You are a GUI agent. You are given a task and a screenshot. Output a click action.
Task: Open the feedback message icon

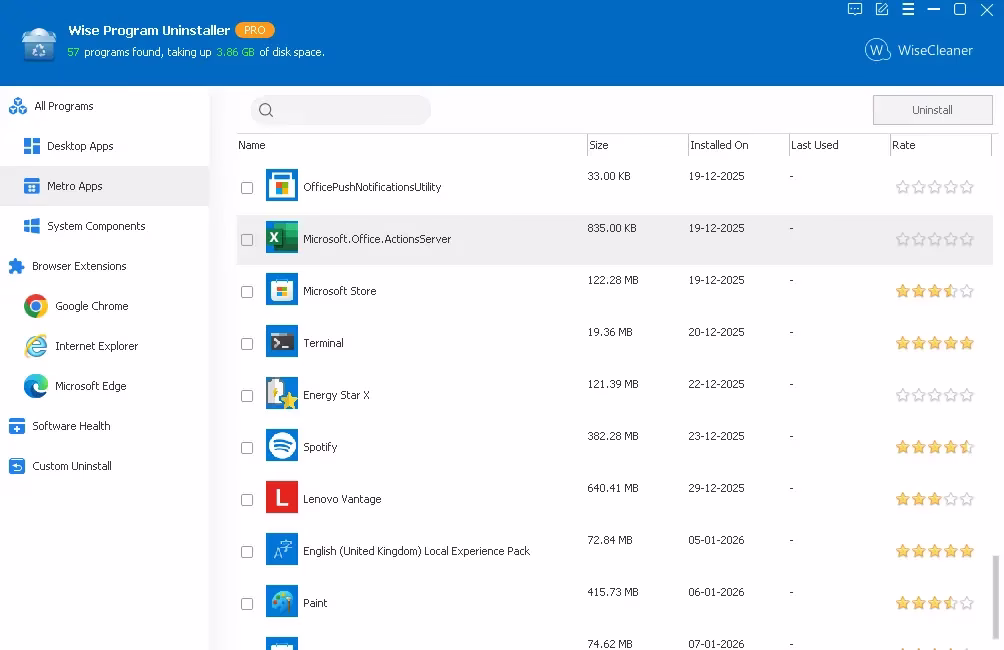855,10
